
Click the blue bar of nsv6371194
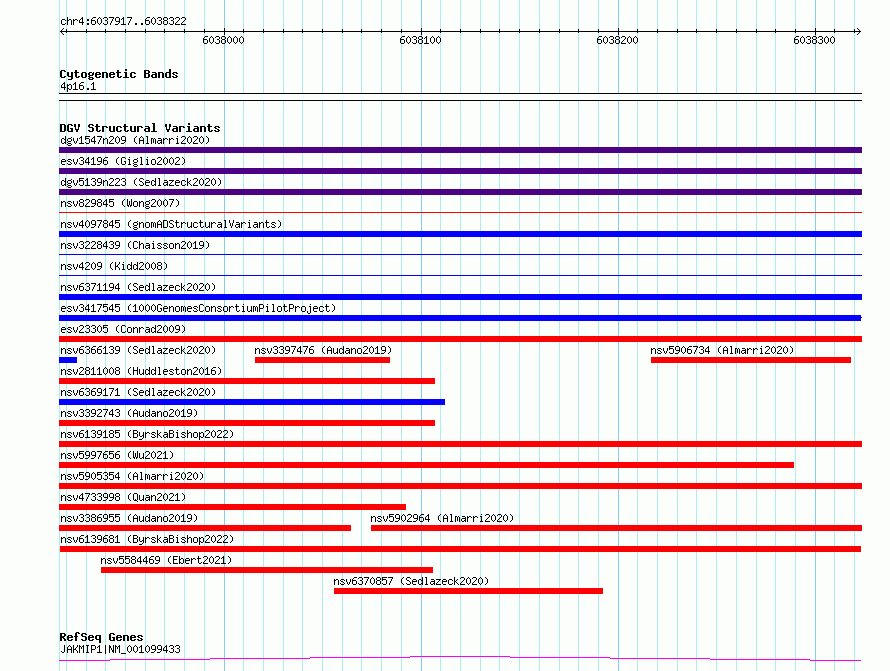(460, 297)
